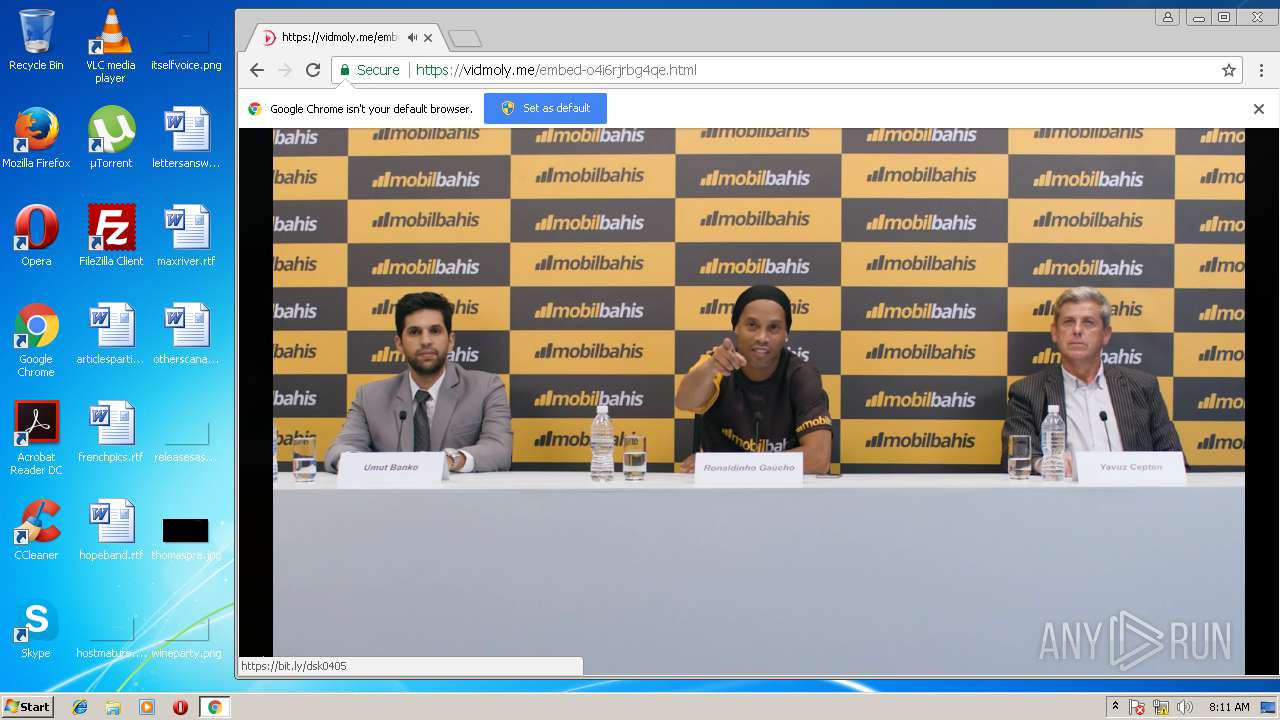Viewport: 1280px width, 720px height.
Task: Select the otherscana... Word document
Action: click(186, 333)
